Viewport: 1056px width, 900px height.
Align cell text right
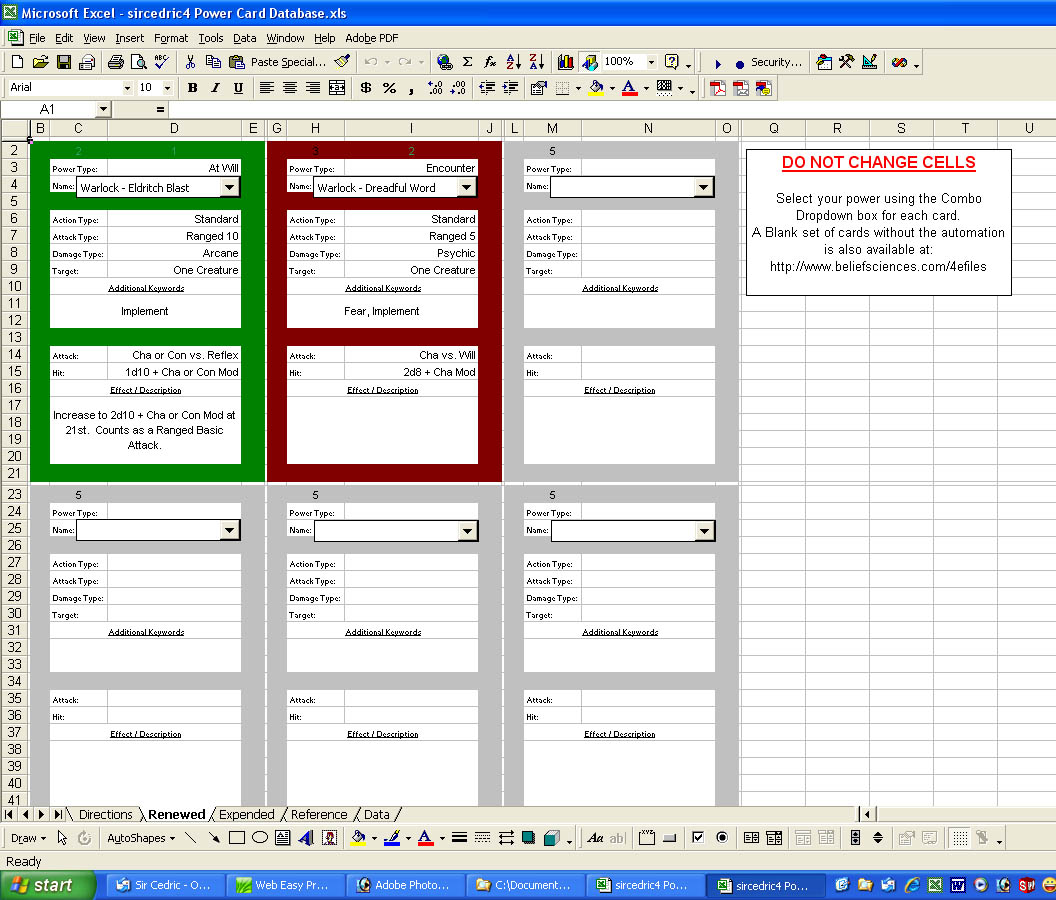pyautogui.click(x=313, y=88)
